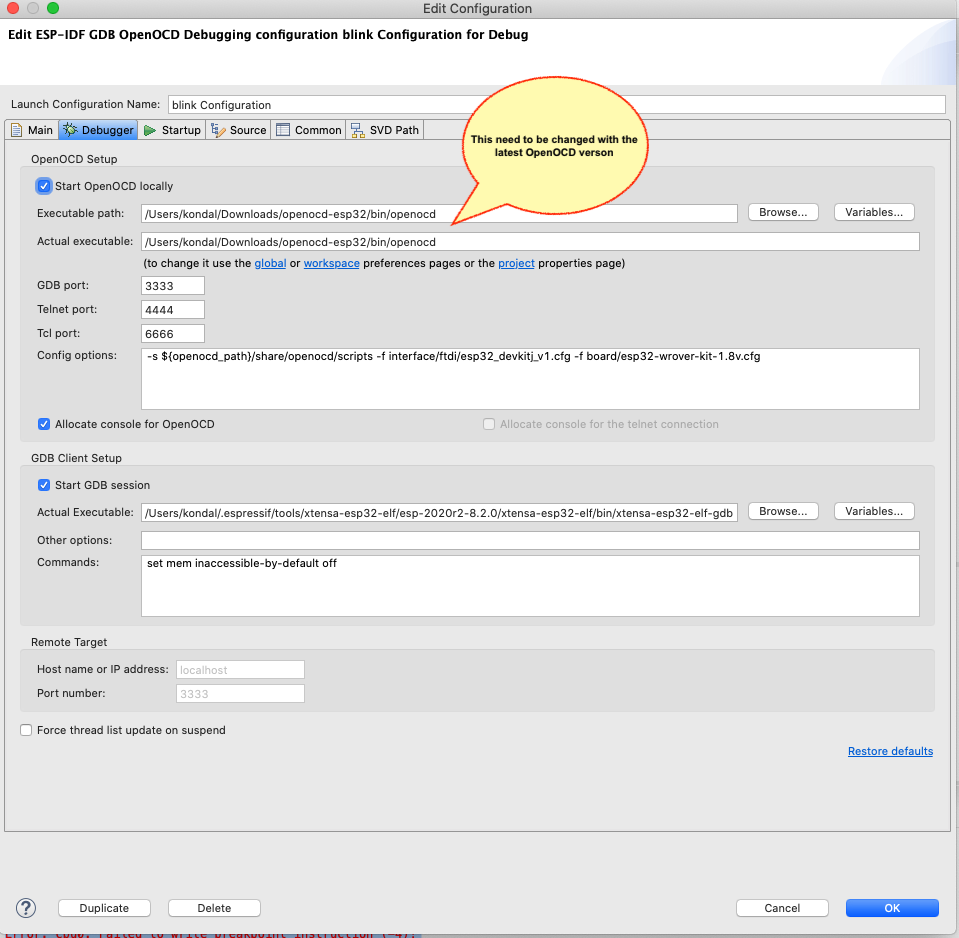
Task: Open the global preferences link
Action: [270, 263]
